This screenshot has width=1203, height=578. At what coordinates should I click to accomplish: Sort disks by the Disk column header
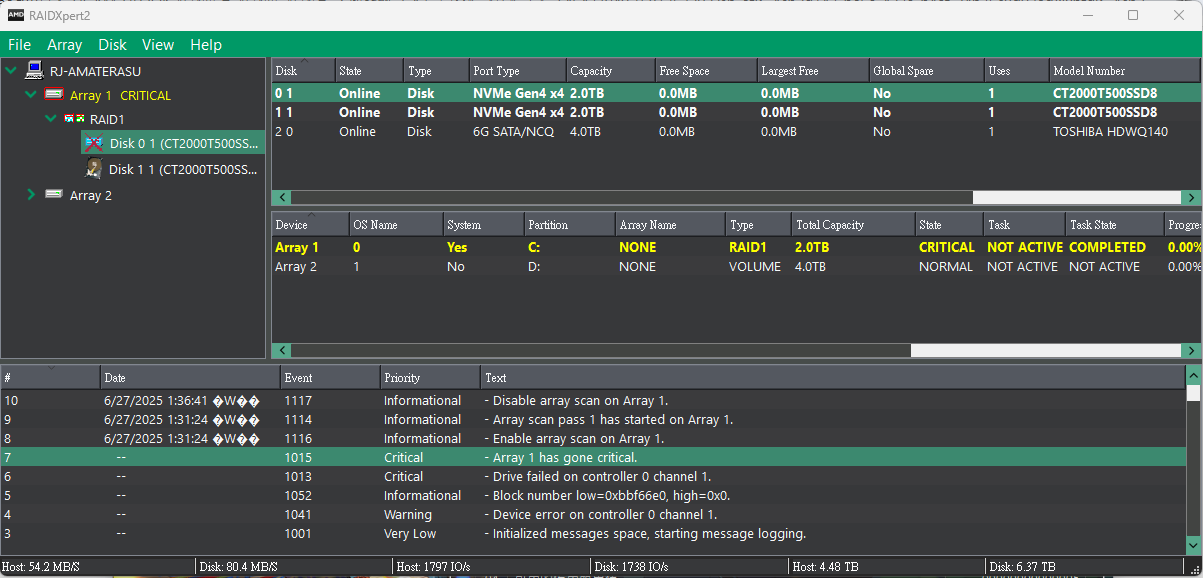pos(304,71)
